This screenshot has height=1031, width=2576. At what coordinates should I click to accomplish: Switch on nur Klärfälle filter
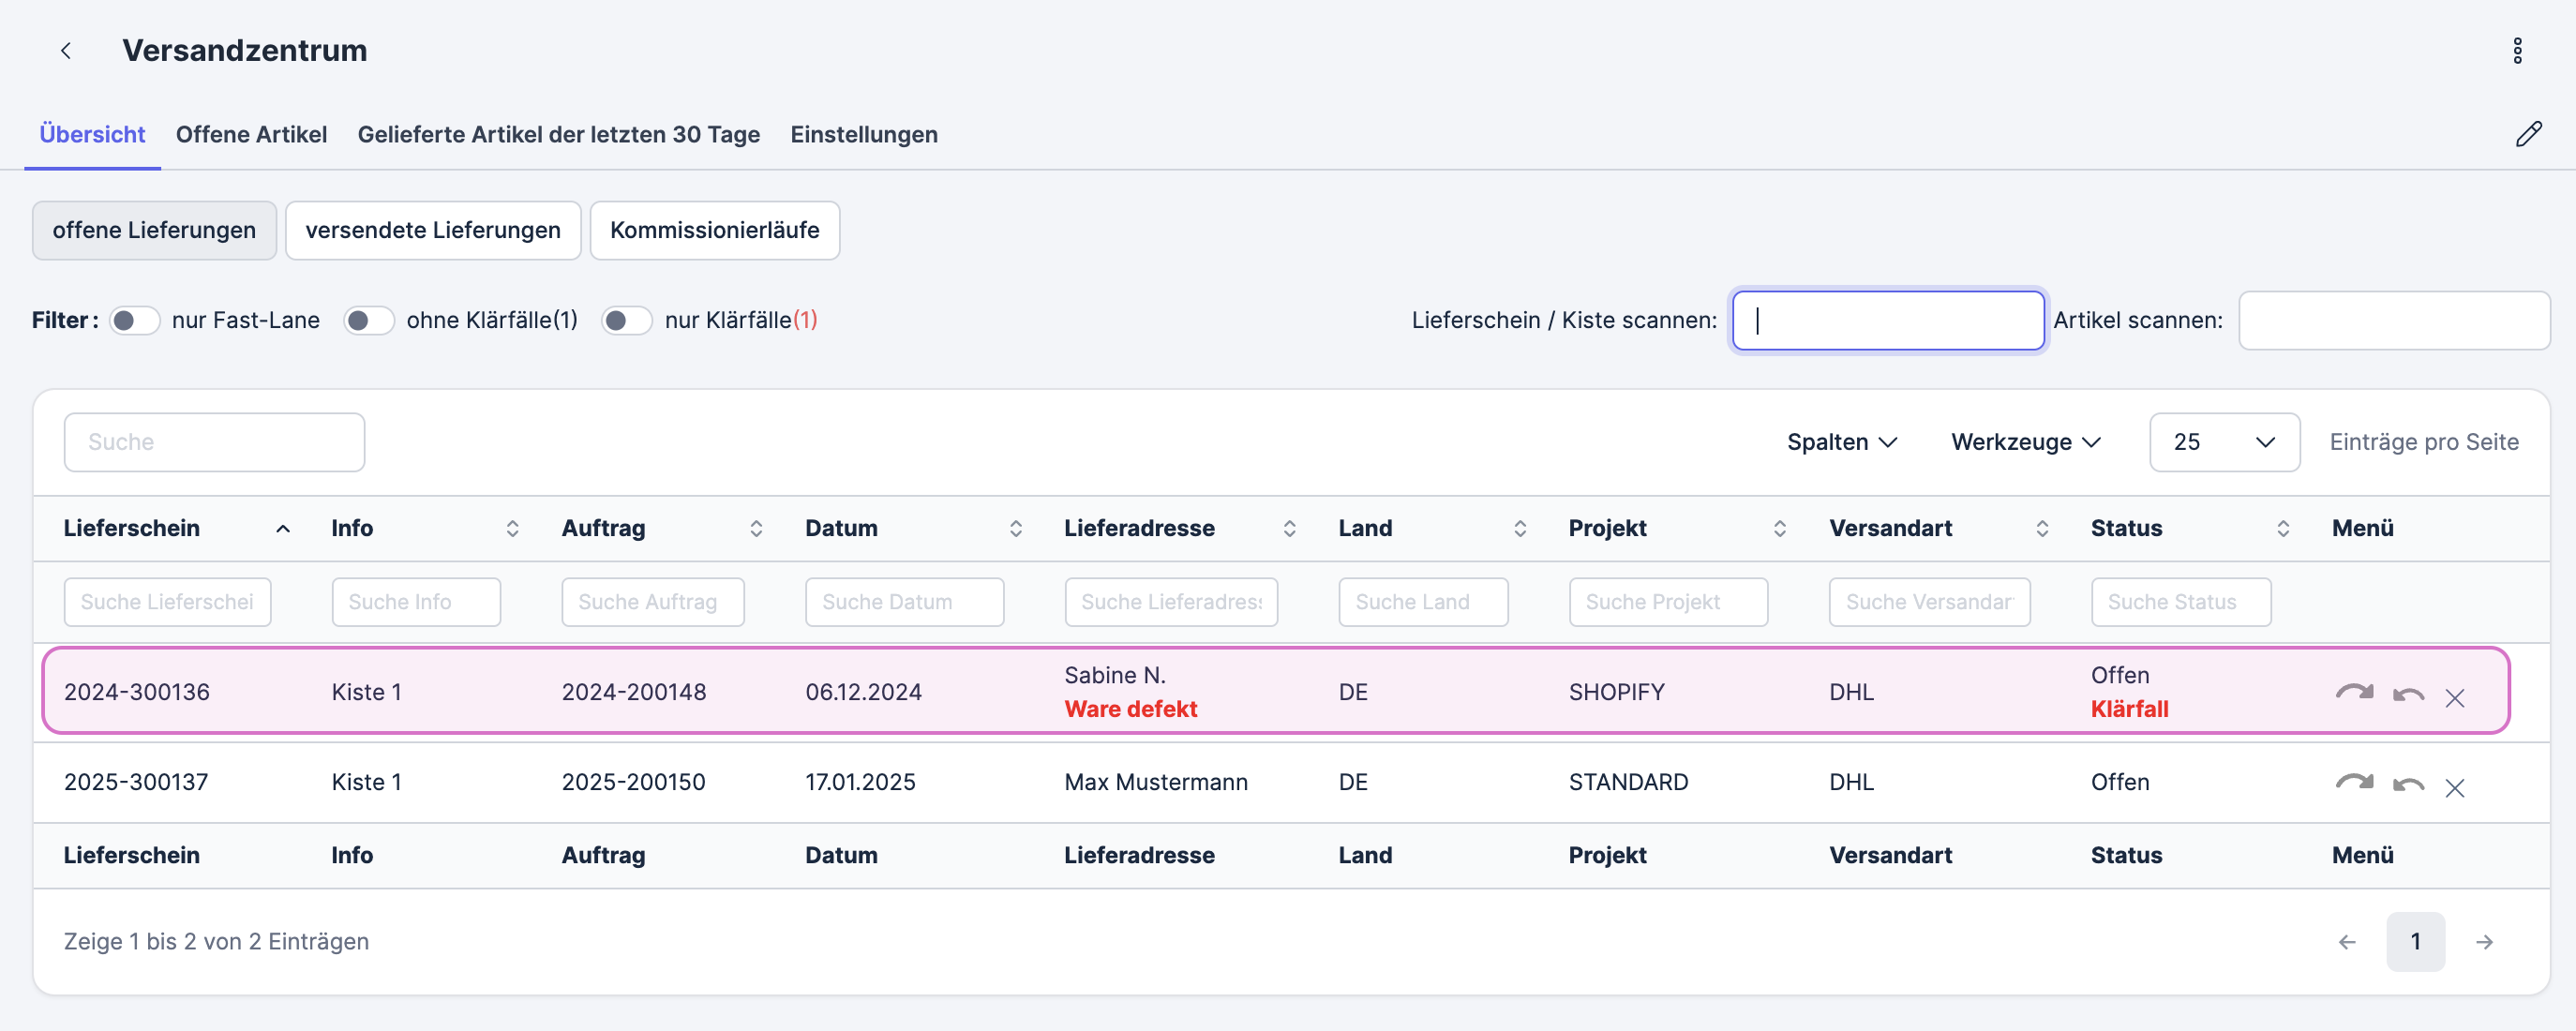[x=627, y=321]
